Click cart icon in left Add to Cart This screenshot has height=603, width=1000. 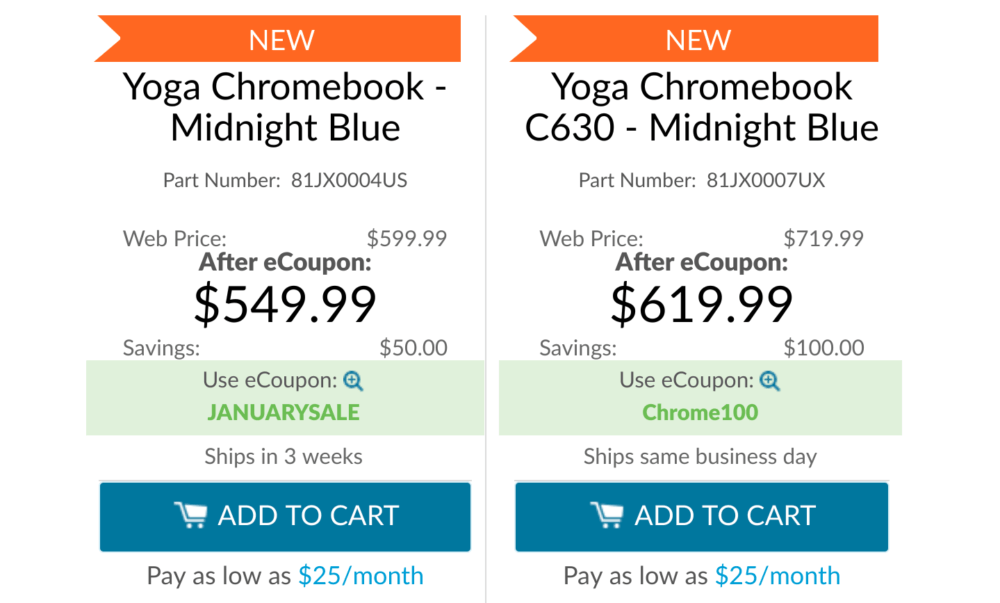pyautogui.click(x=191, y=515)
